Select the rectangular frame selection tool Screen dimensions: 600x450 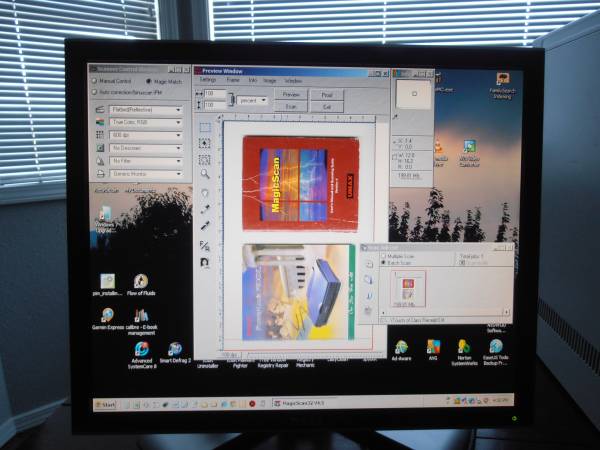pyautogui.click(x=204, y=127)
